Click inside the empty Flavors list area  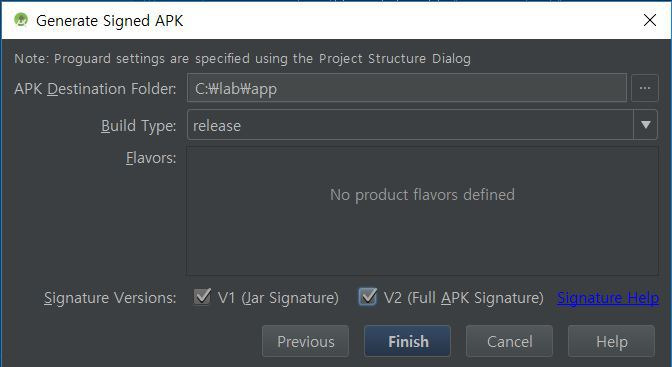422,211
